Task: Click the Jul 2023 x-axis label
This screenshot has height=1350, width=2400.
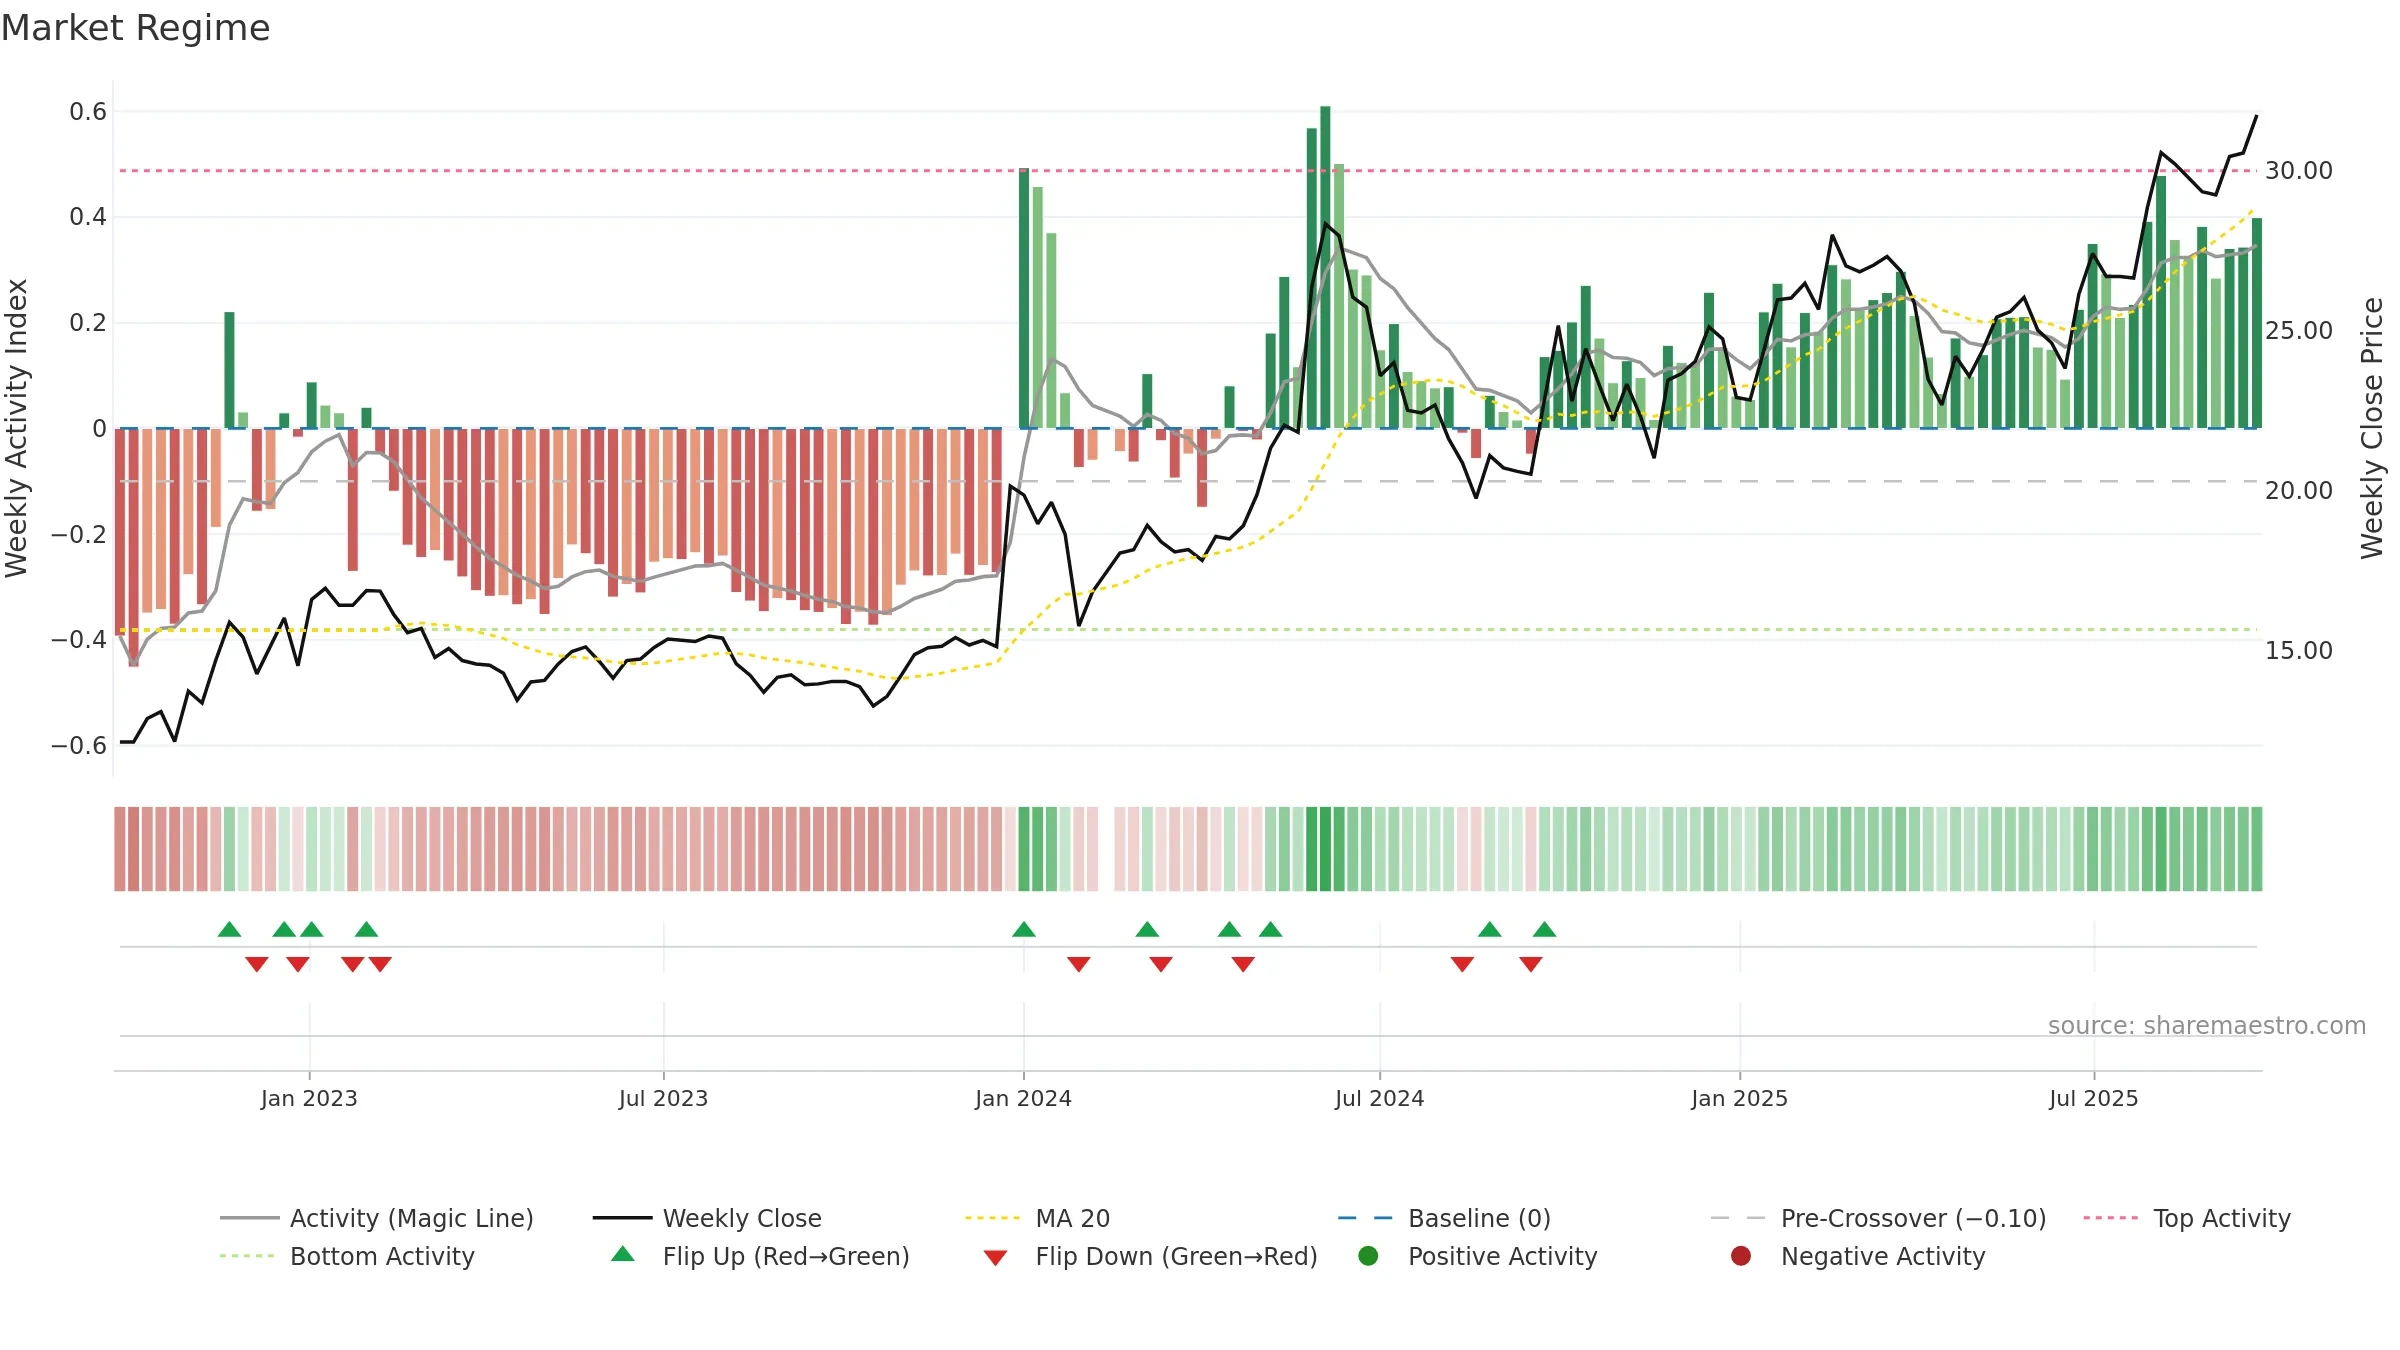Action: point(663,1098)
